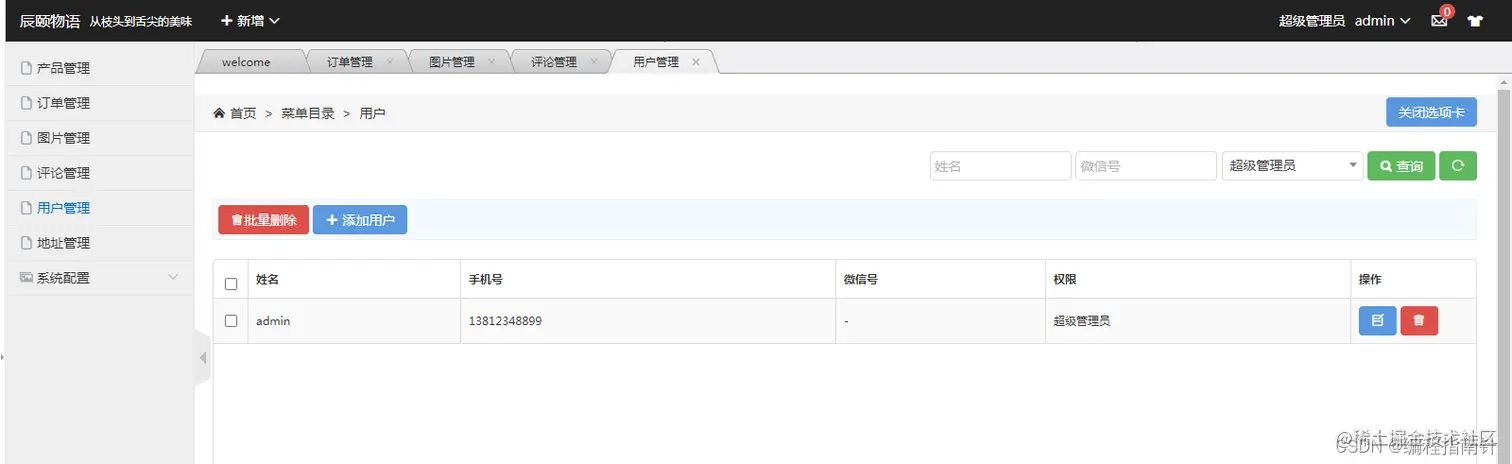
Task: Select the 用户管理 tab
Action: tap(656, 62)
